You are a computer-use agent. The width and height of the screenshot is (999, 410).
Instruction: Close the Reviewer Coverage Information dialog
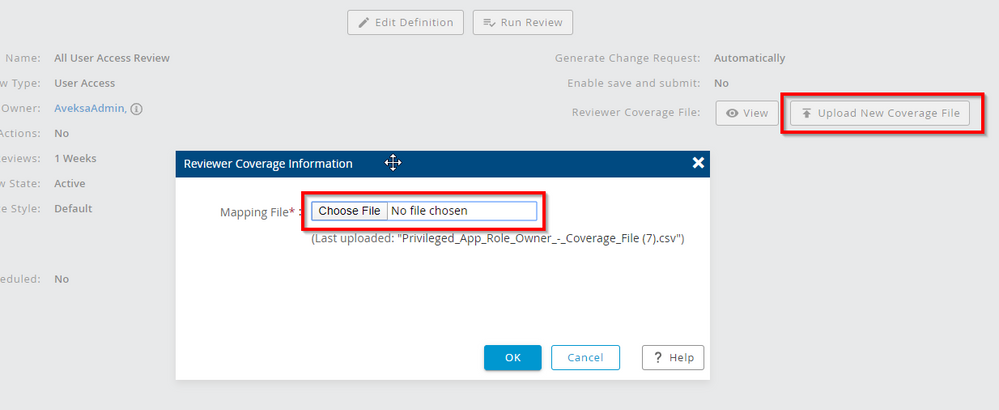point(698,163)
